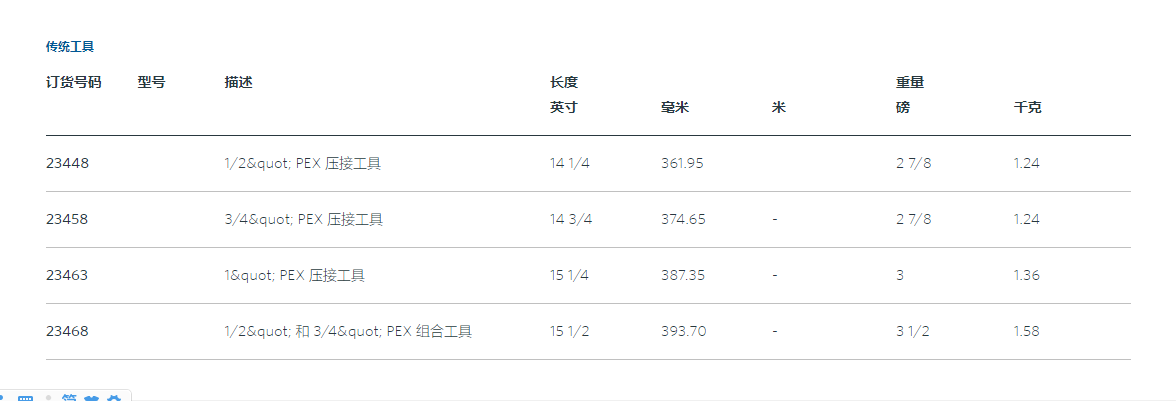This screenshot has height=401, width=1176.
Task: Select order number 23458
Action: (67, 219)
